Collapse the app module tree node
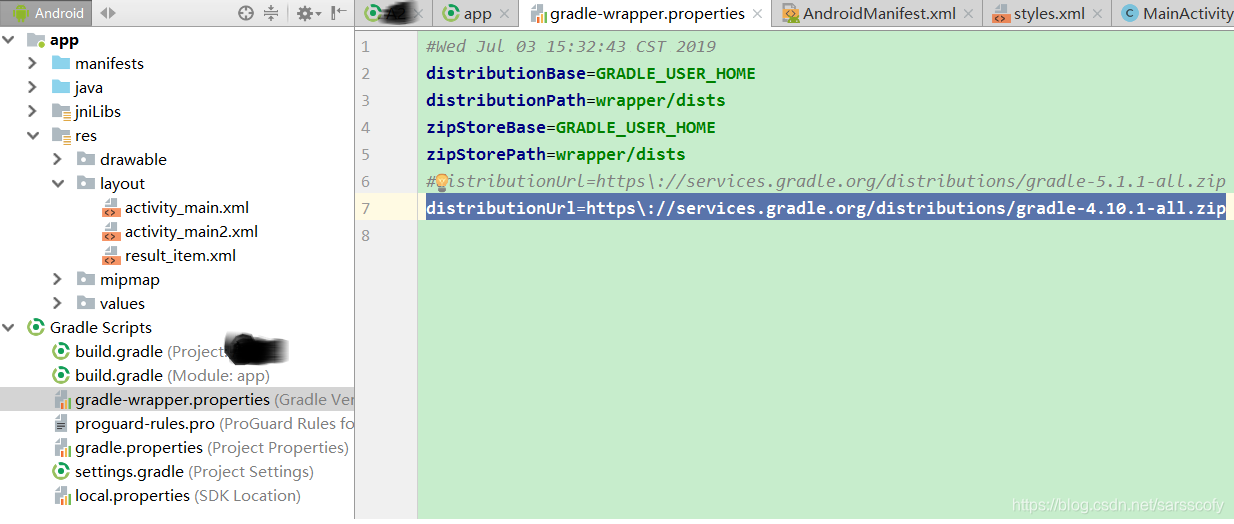Screen dimensions: 1234x524 pyautogui.click(x=10, y=40)
